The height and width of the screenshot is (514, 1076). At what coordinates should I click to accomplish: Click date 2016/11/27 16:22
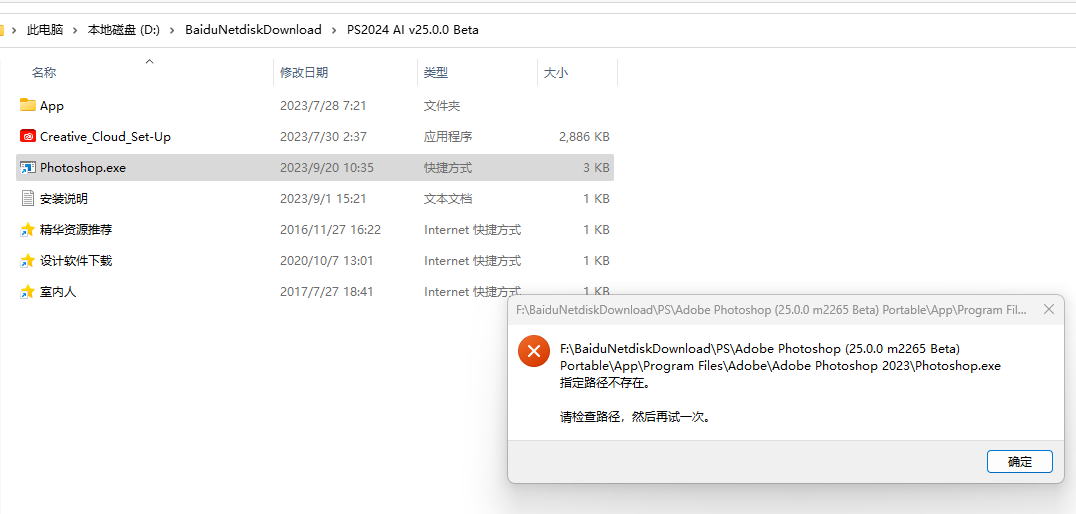(x=330, y=230)
